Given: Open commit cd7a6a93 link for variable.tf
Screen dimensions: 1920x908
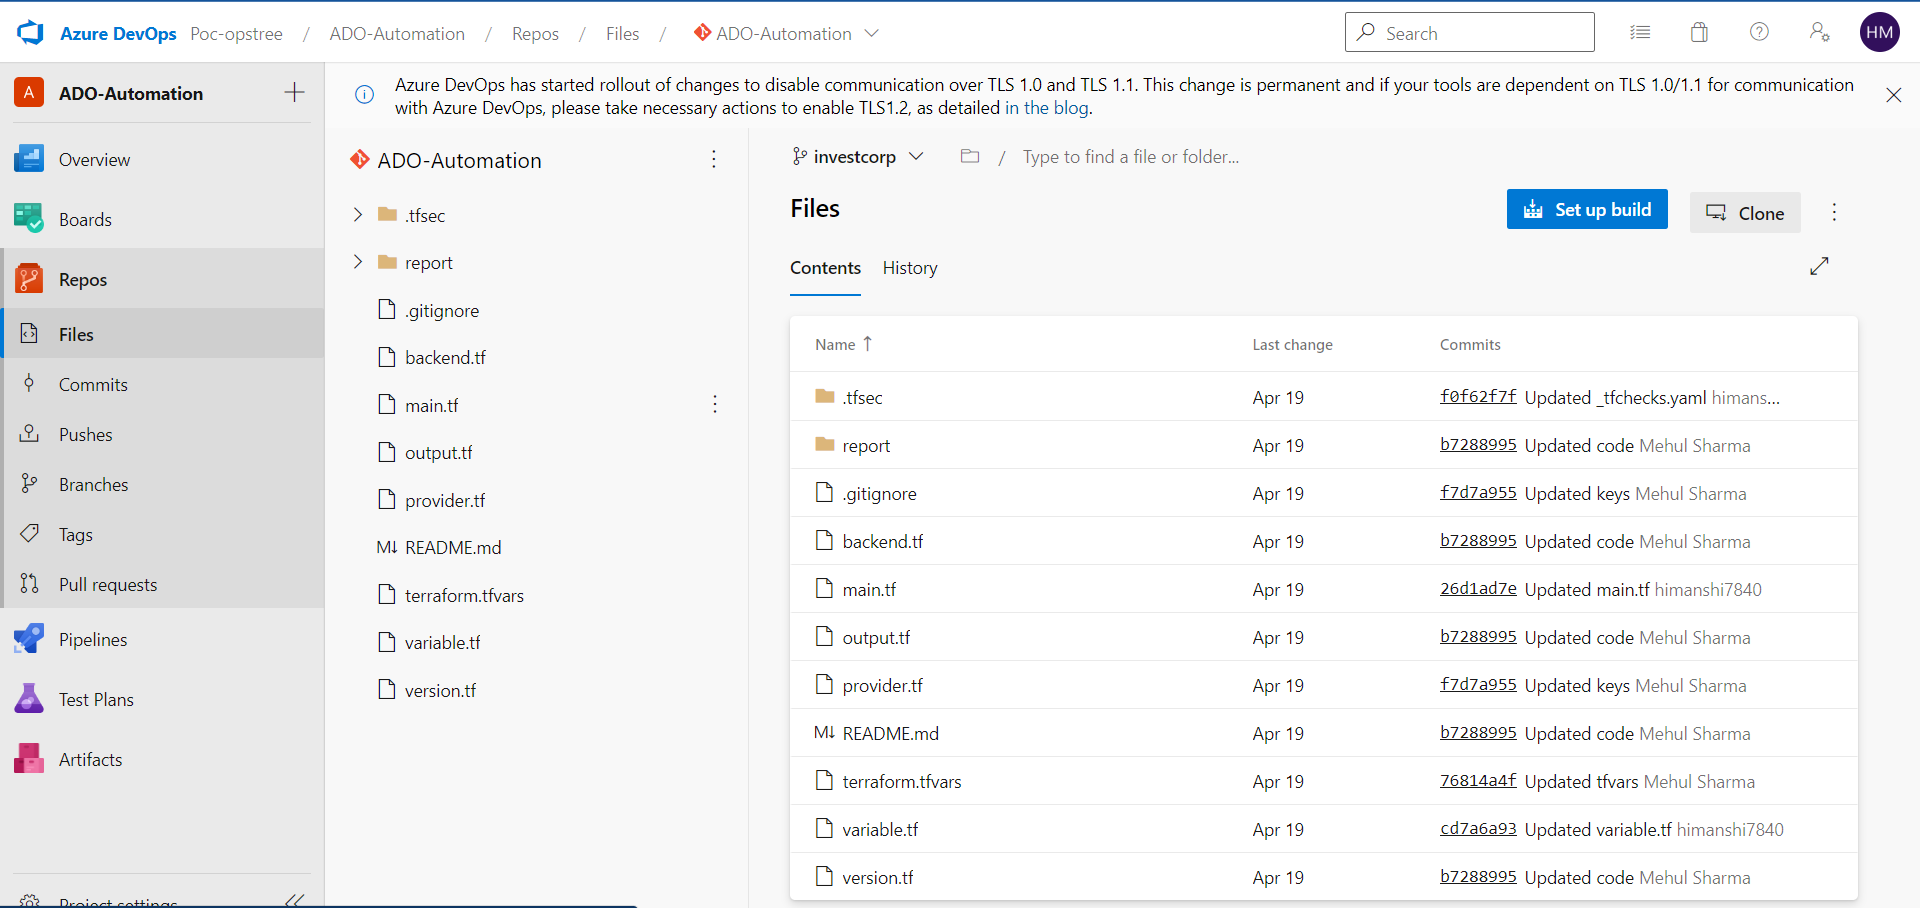Looking at the screenshot, I should pos(1478,828).
